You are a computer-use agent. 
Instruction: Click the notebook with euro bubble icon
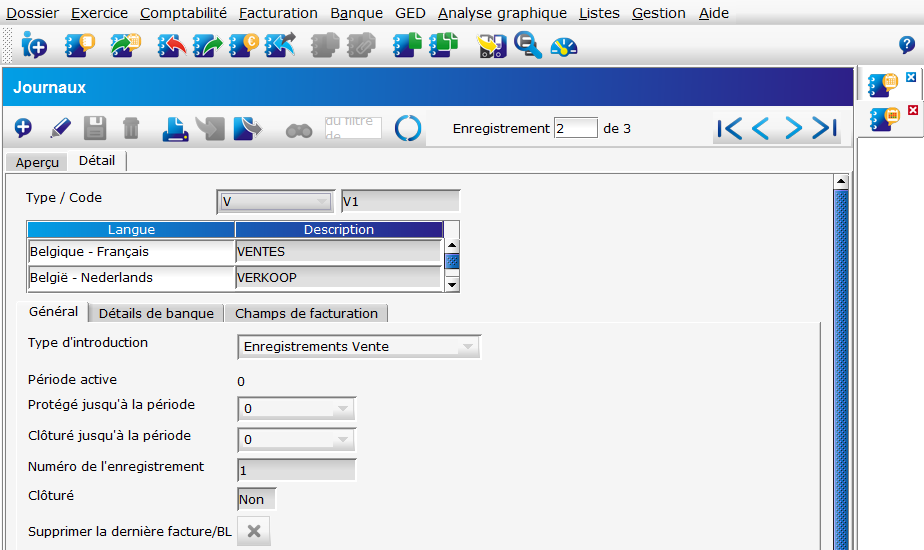pos(243,45)
